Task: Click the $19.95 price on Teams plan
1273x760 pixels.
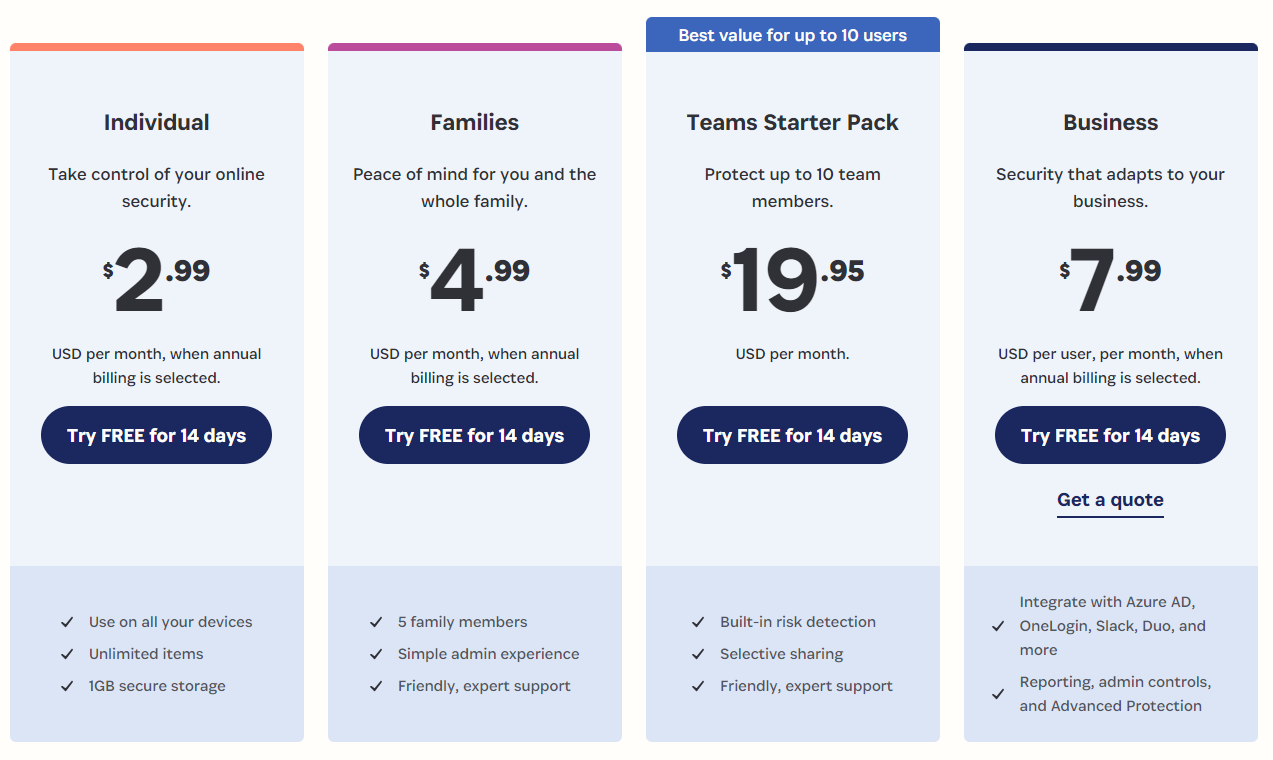Action: click(x=793, y=279)
